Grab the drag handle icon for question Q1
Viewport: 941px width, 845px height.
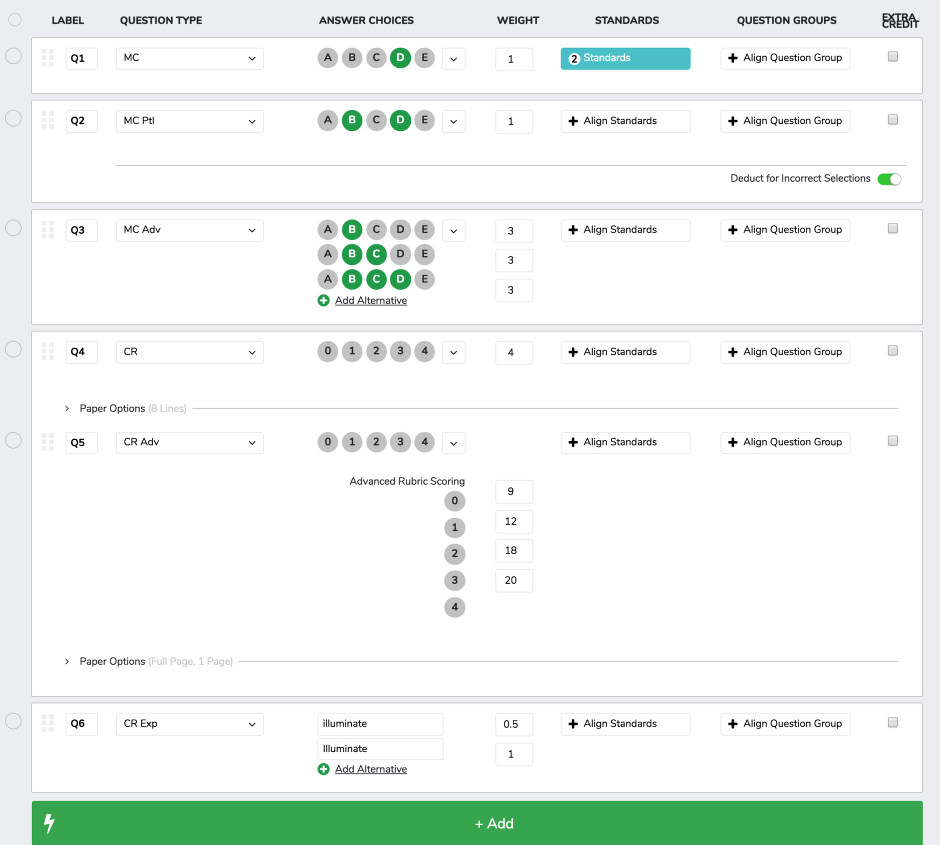click(47, 58)
